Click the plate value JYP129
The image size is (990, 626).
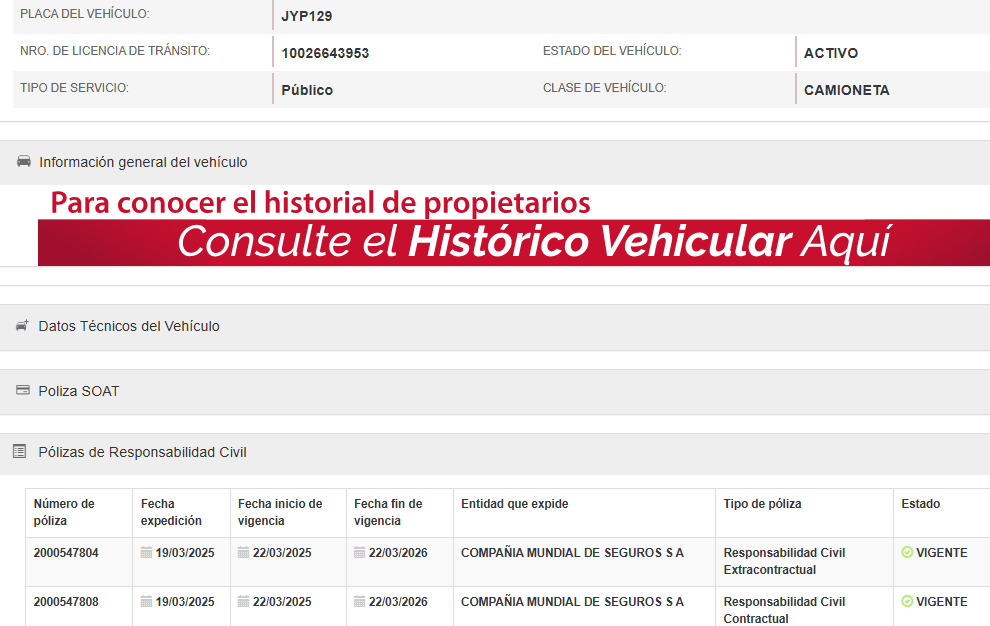pyautogui.click(x=307, y=17)
